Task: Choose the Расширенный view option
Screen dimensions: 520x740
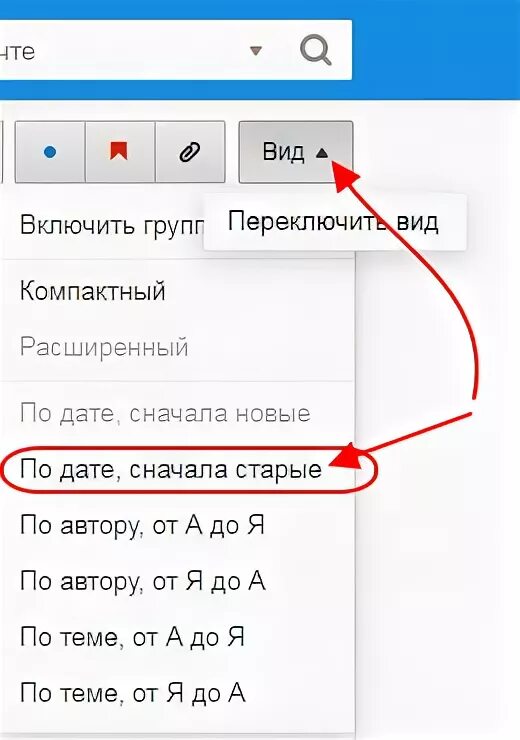Action: (104, 347)
